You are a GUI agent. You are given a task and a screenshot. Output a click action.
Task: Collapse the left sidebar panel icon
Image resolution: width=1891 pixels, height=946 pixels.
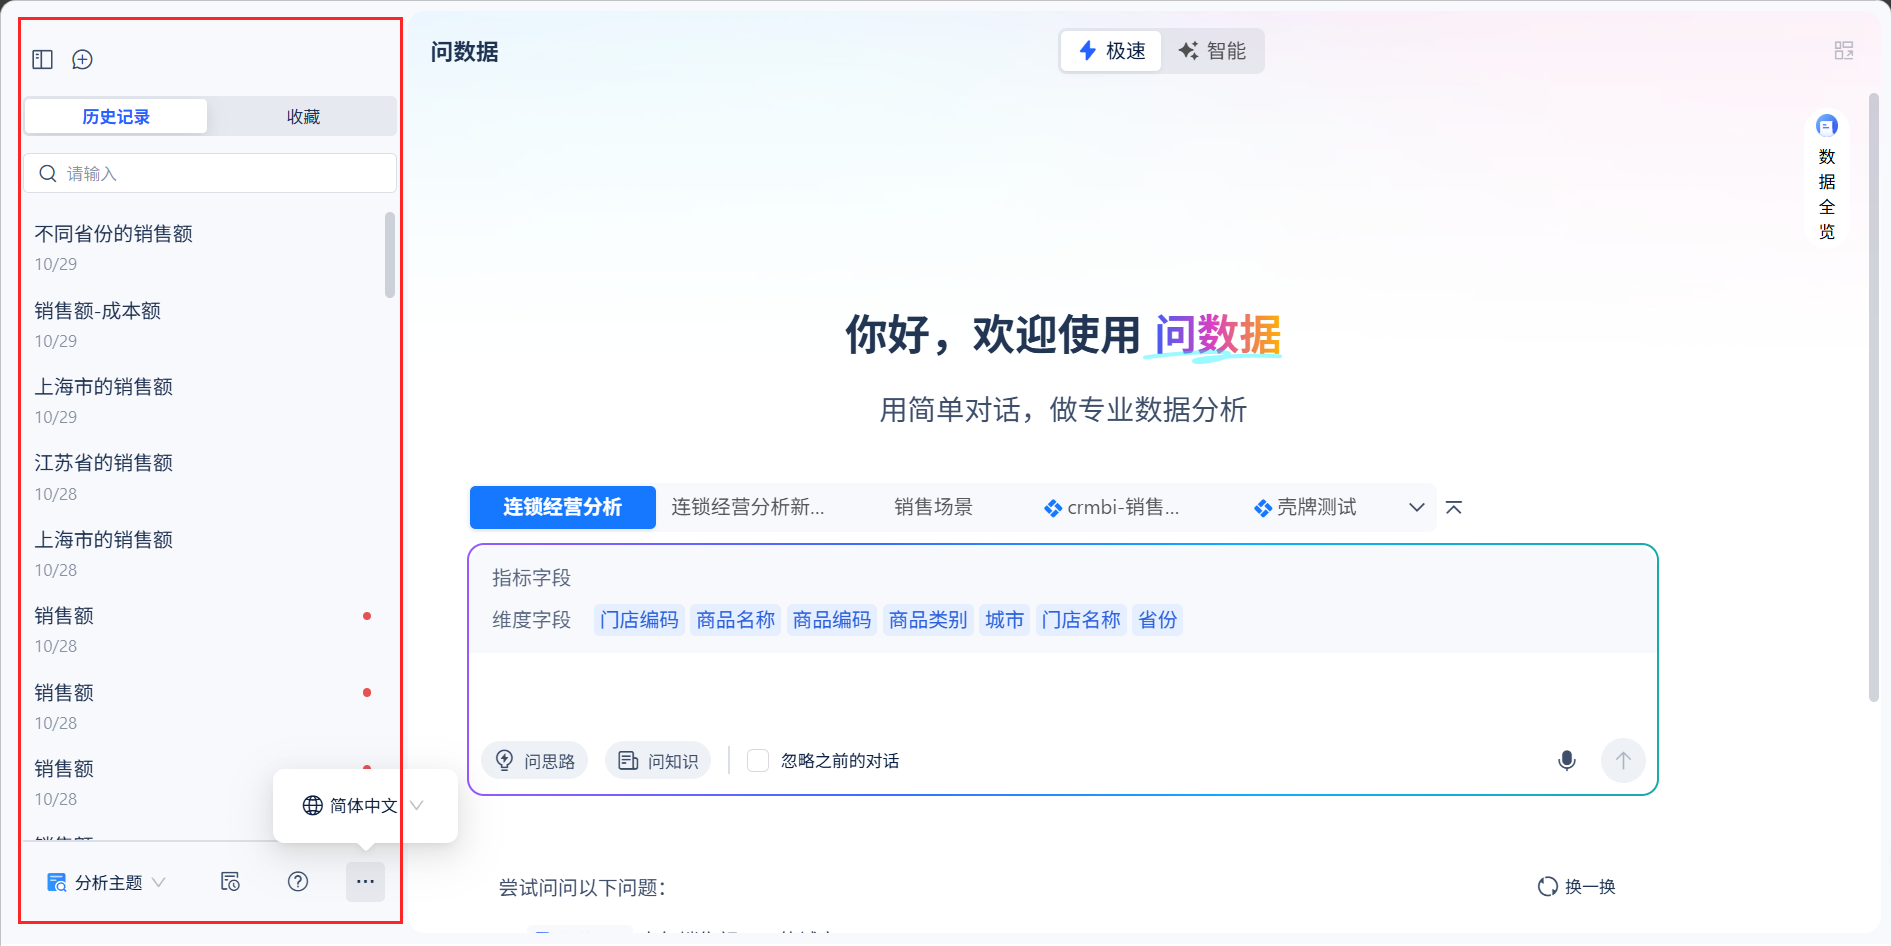42,60
